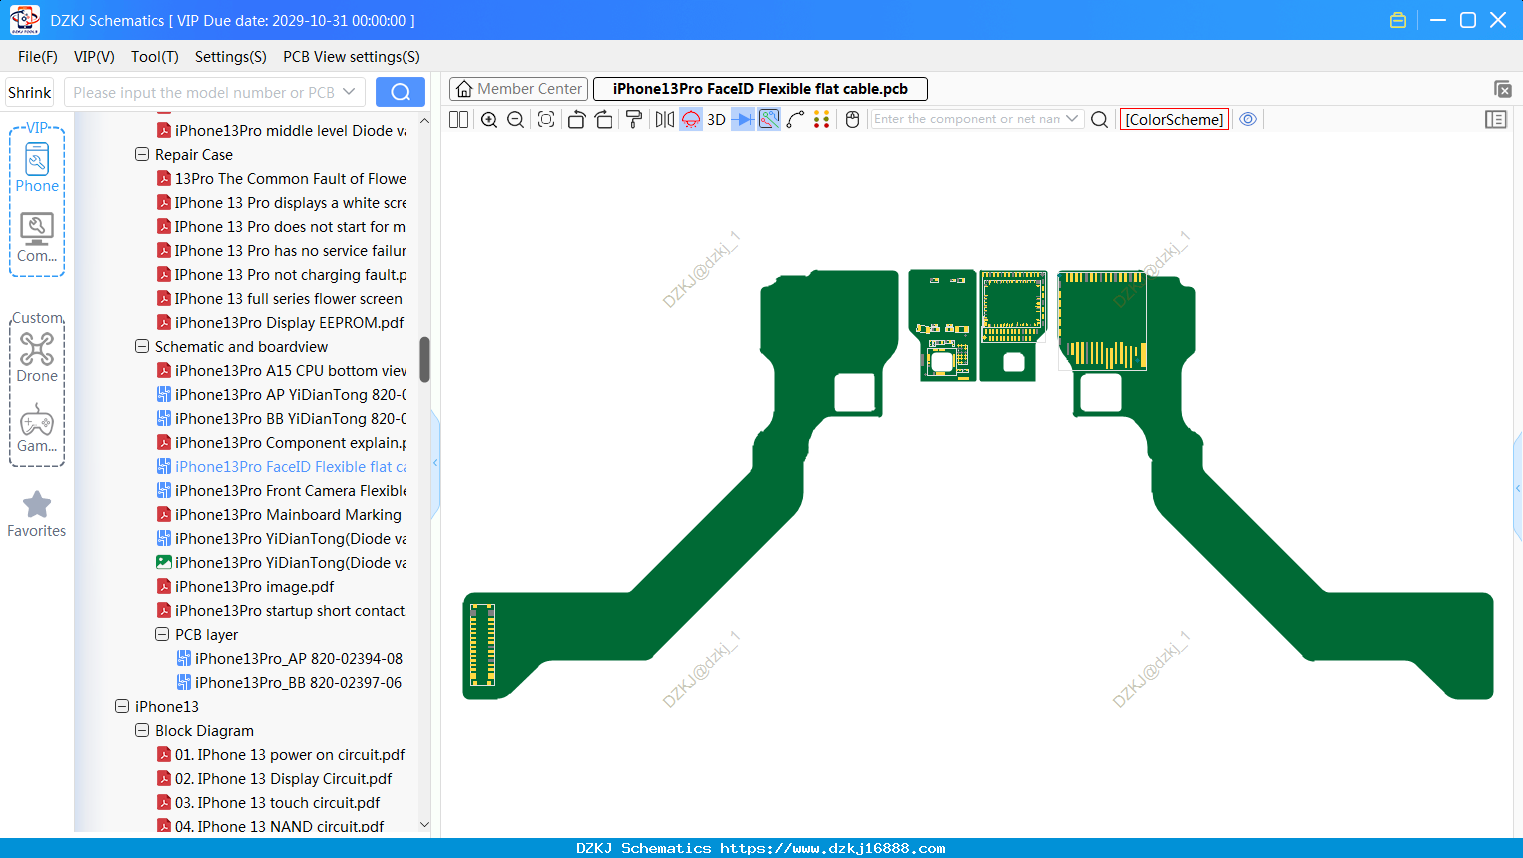Open the ColorScheme button
The height and width of the screenshot is (858, 1523).
pos(1174,119)
